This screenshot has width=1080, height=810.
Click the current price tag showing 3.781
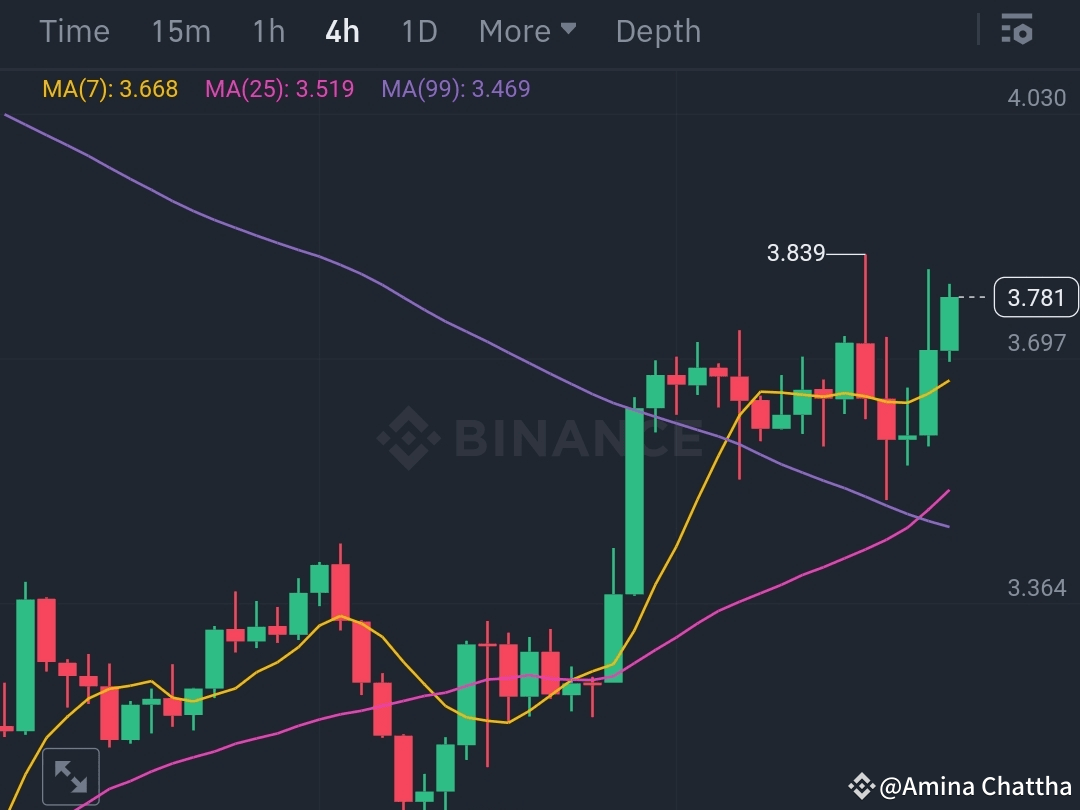click(1036, 297)
